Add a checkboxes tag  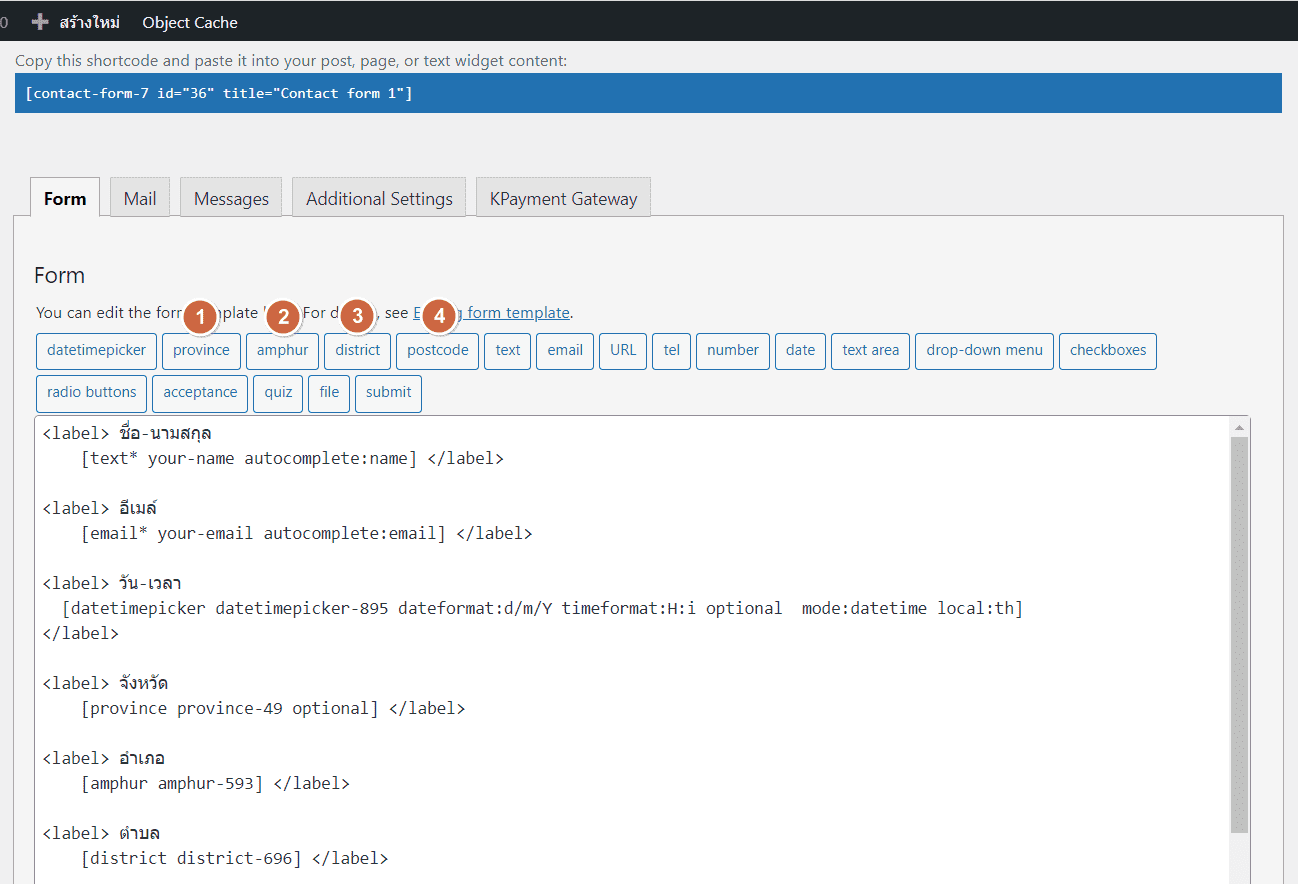point(1107,351)
